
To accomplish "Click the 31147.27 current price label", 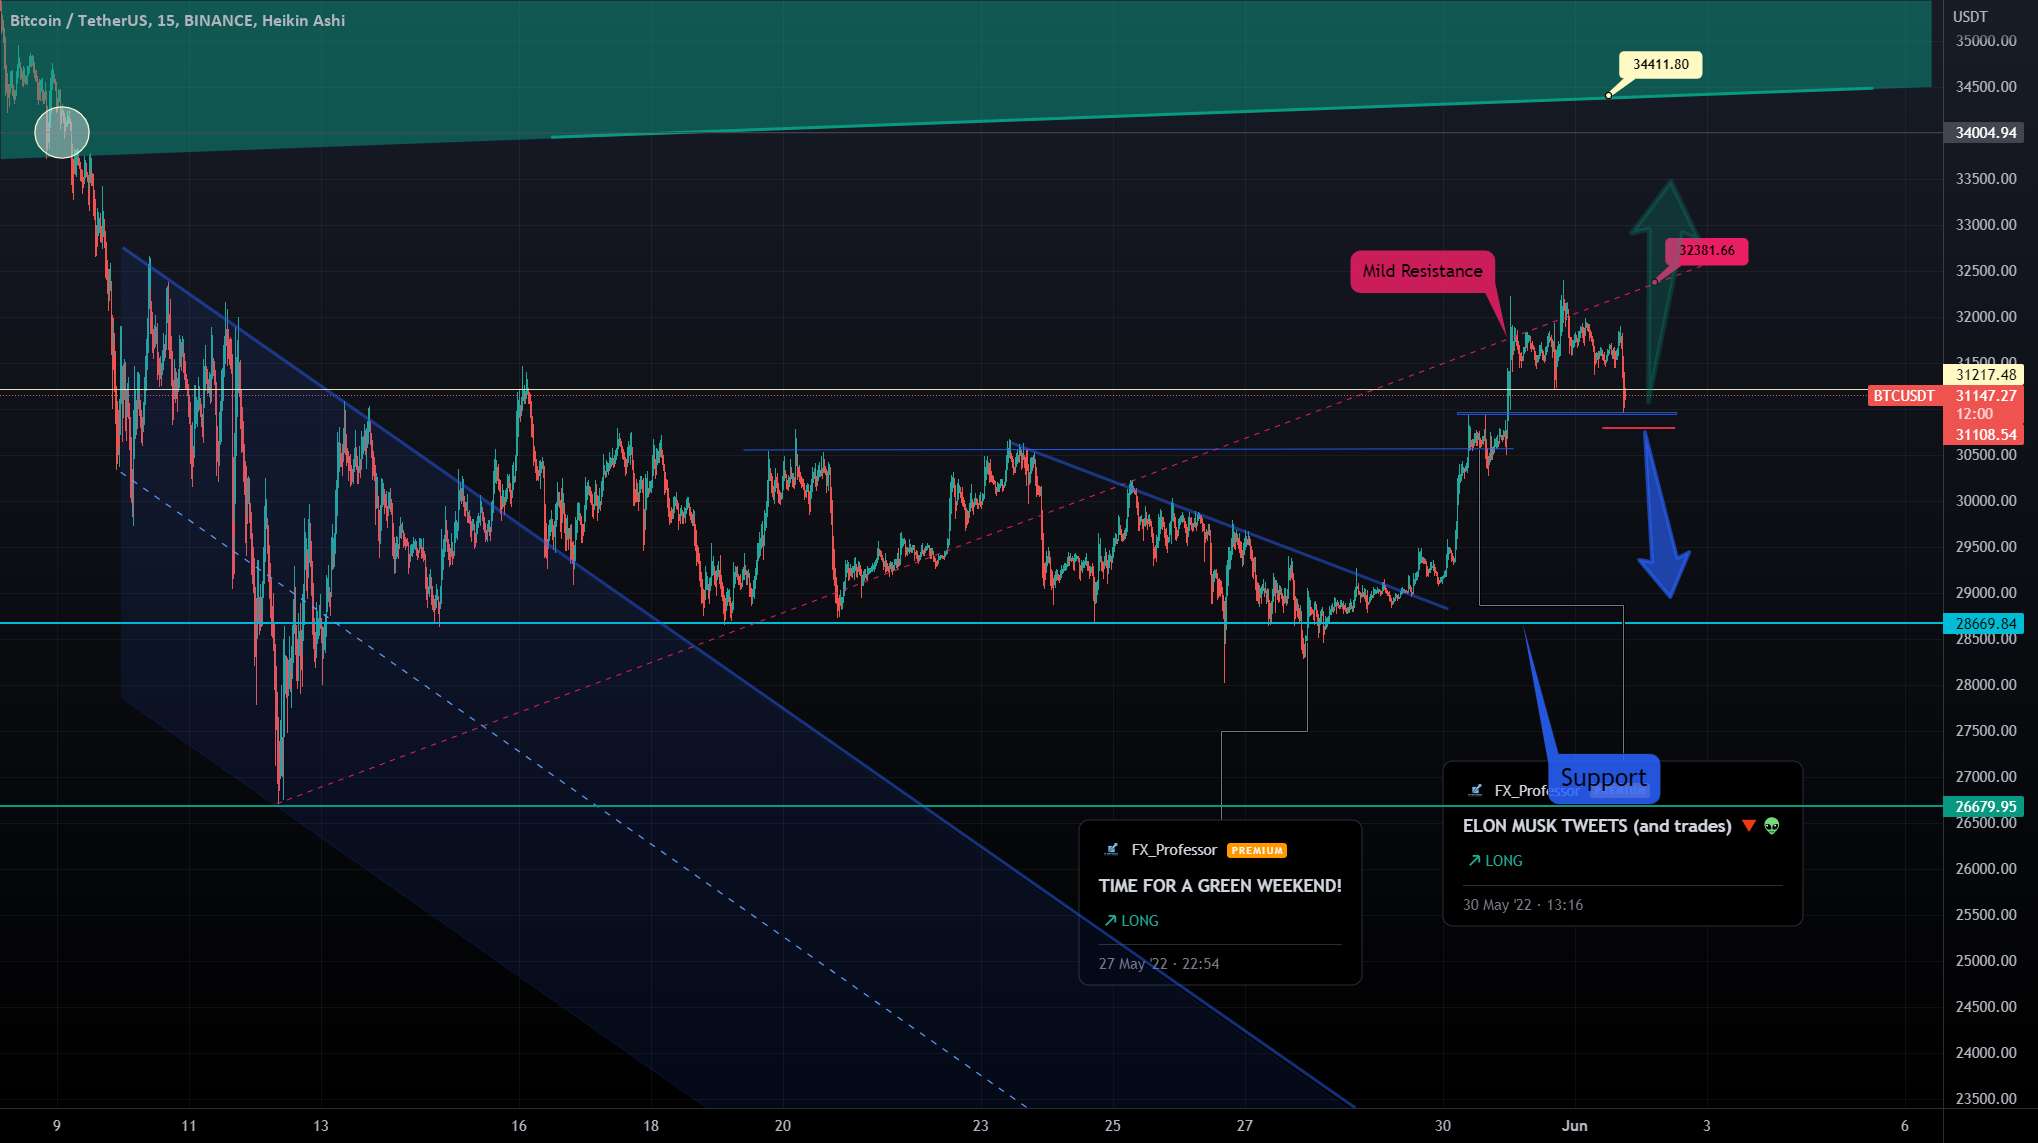I will pos(1985,396).
